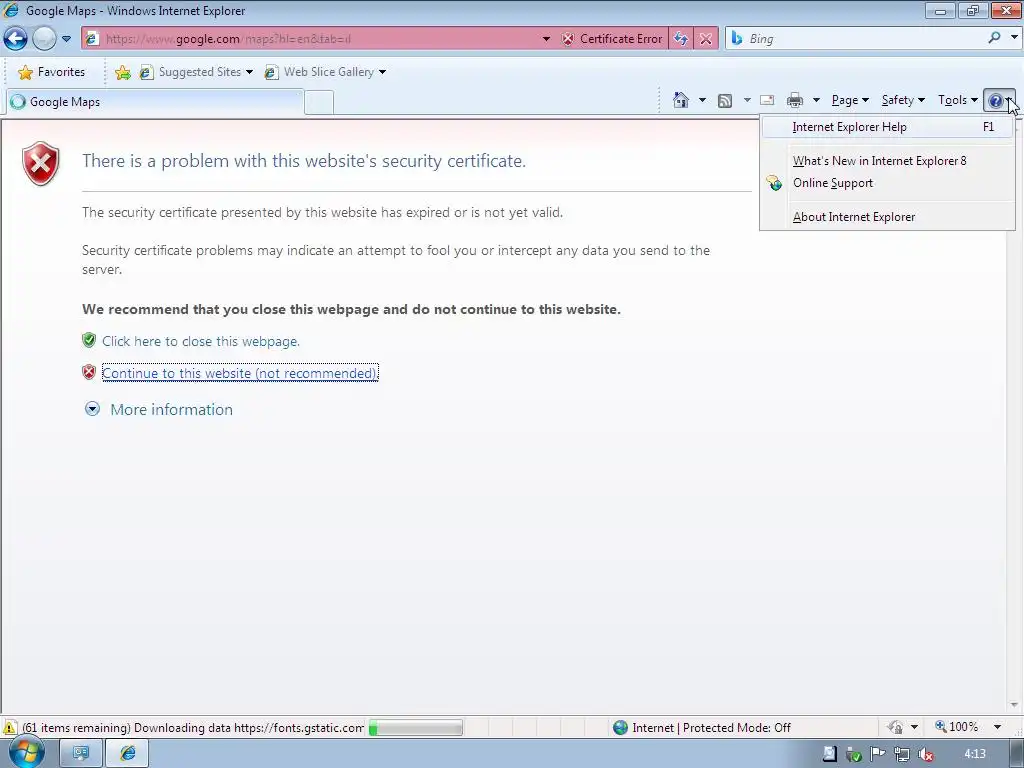Click the tray removable media disk icon
The image size is (1024, 768).
pyautogui.click(x=829, y=754)
